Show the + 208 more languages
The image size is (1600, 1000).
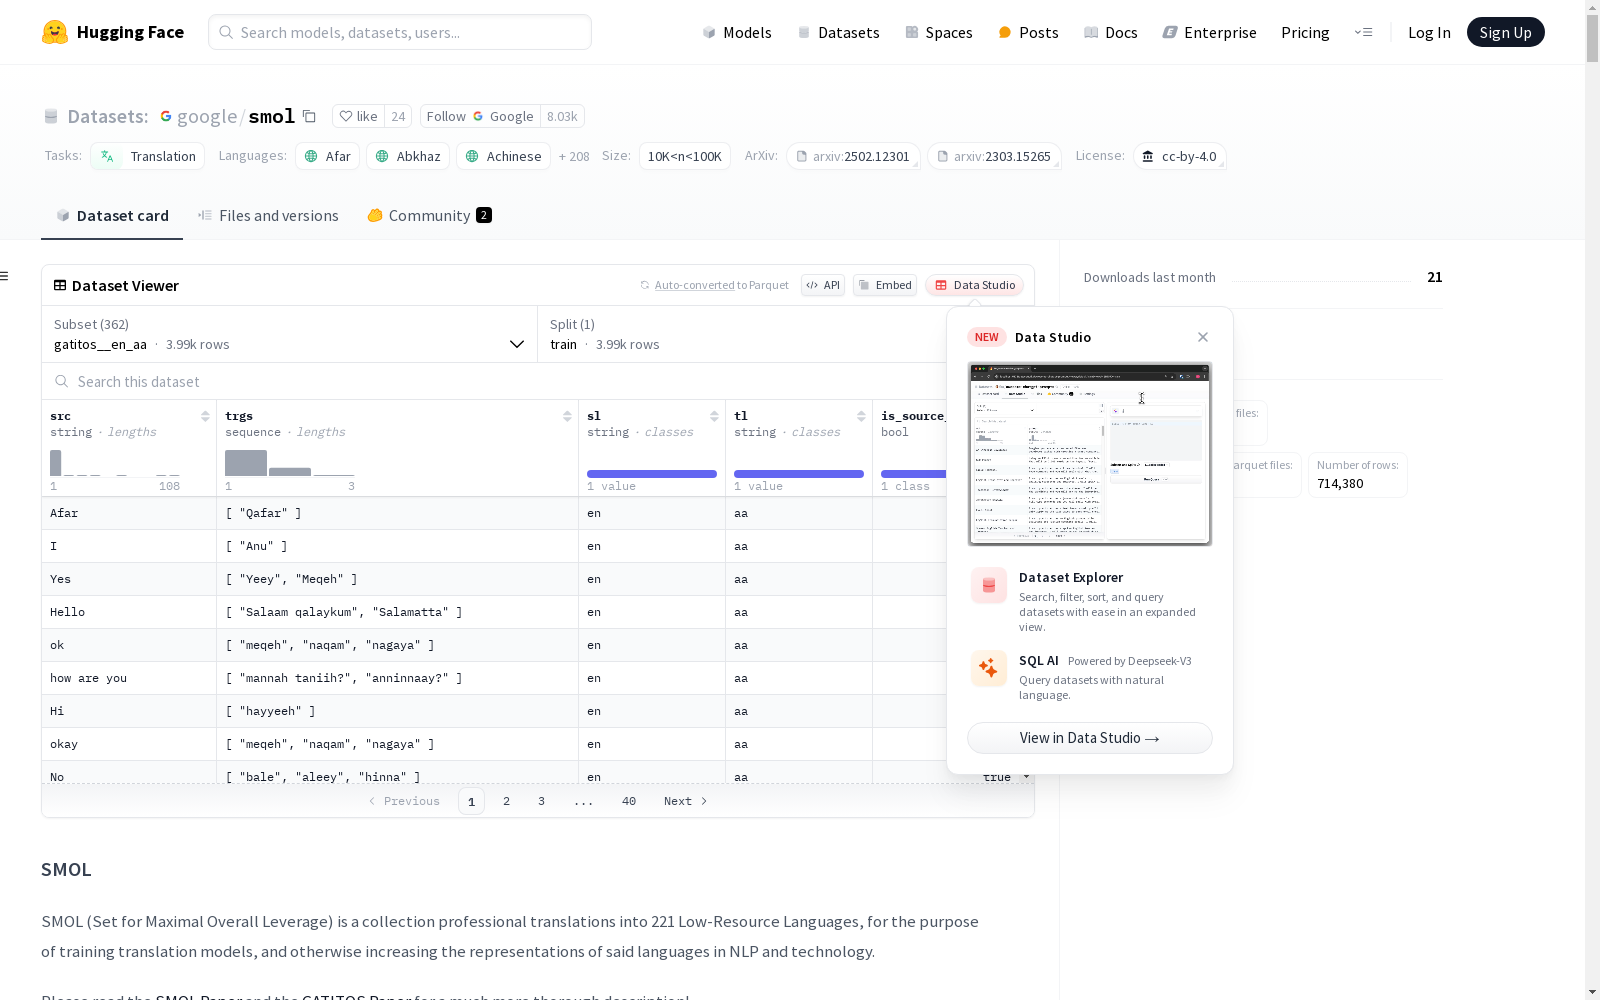574,156
